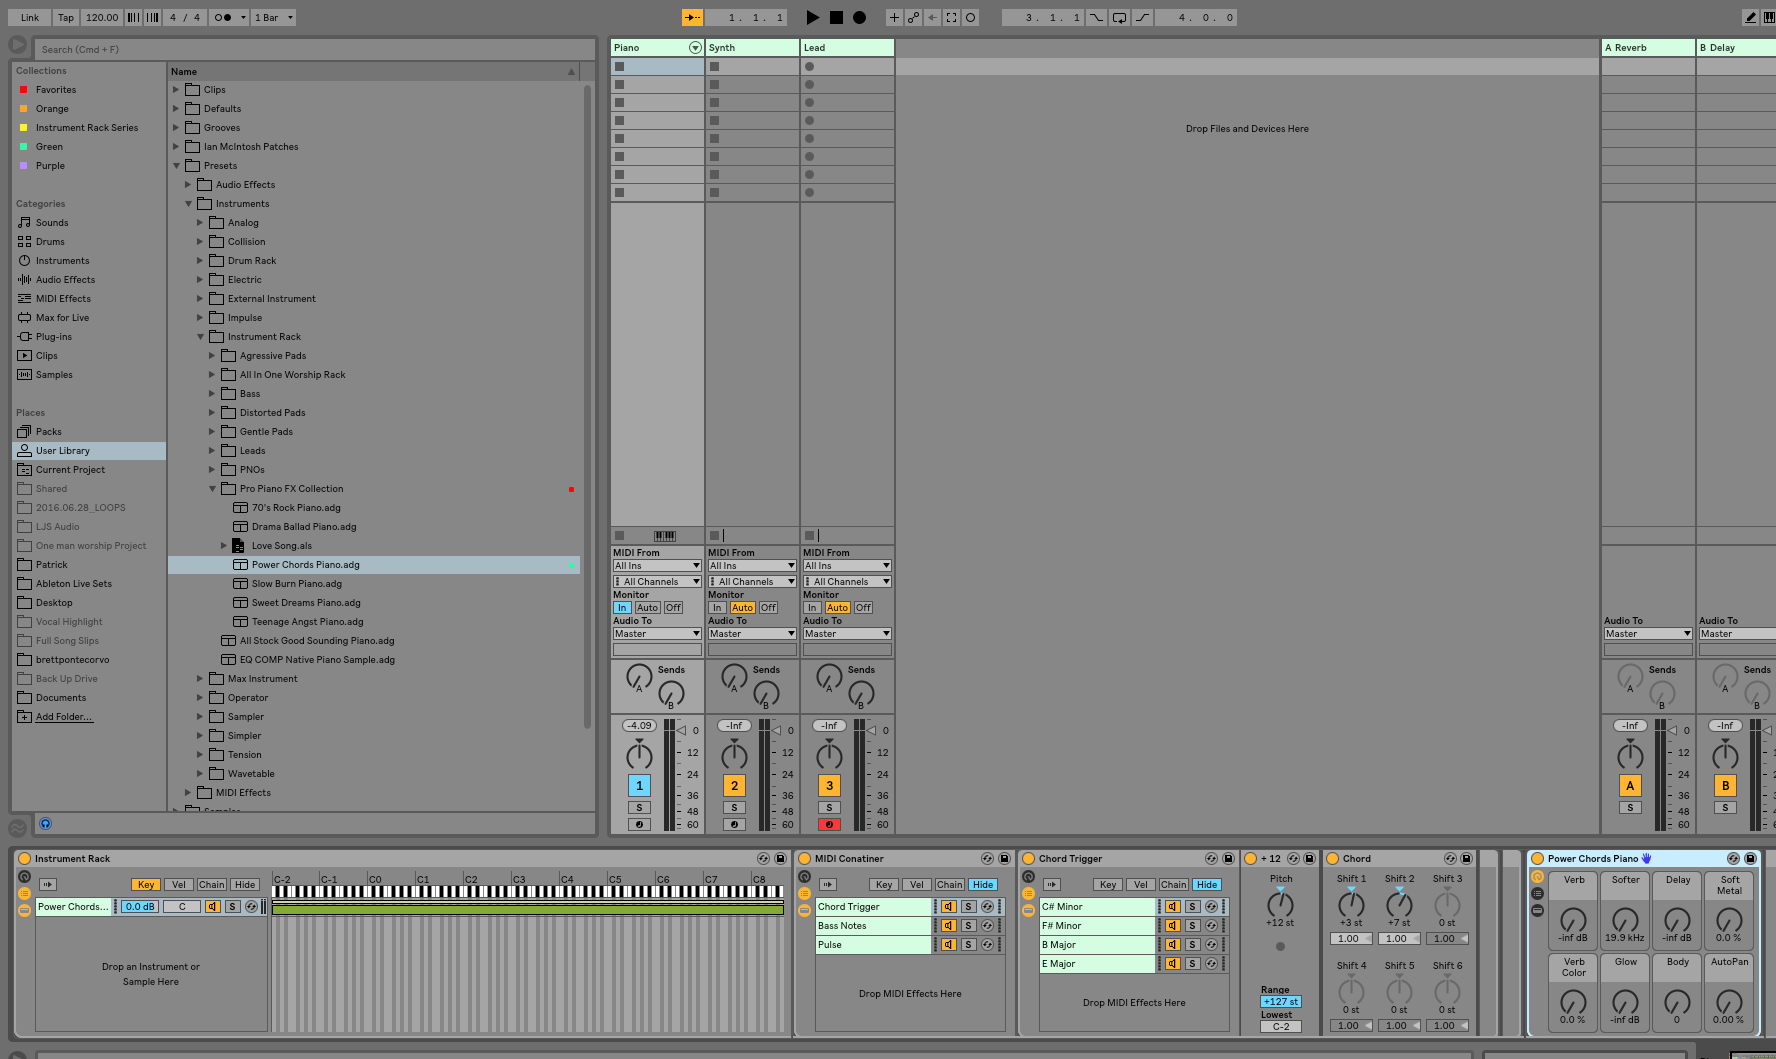
Task: Toggle MIDI Arrangement Overdub plus icon
Action: (x=894, y=17)
